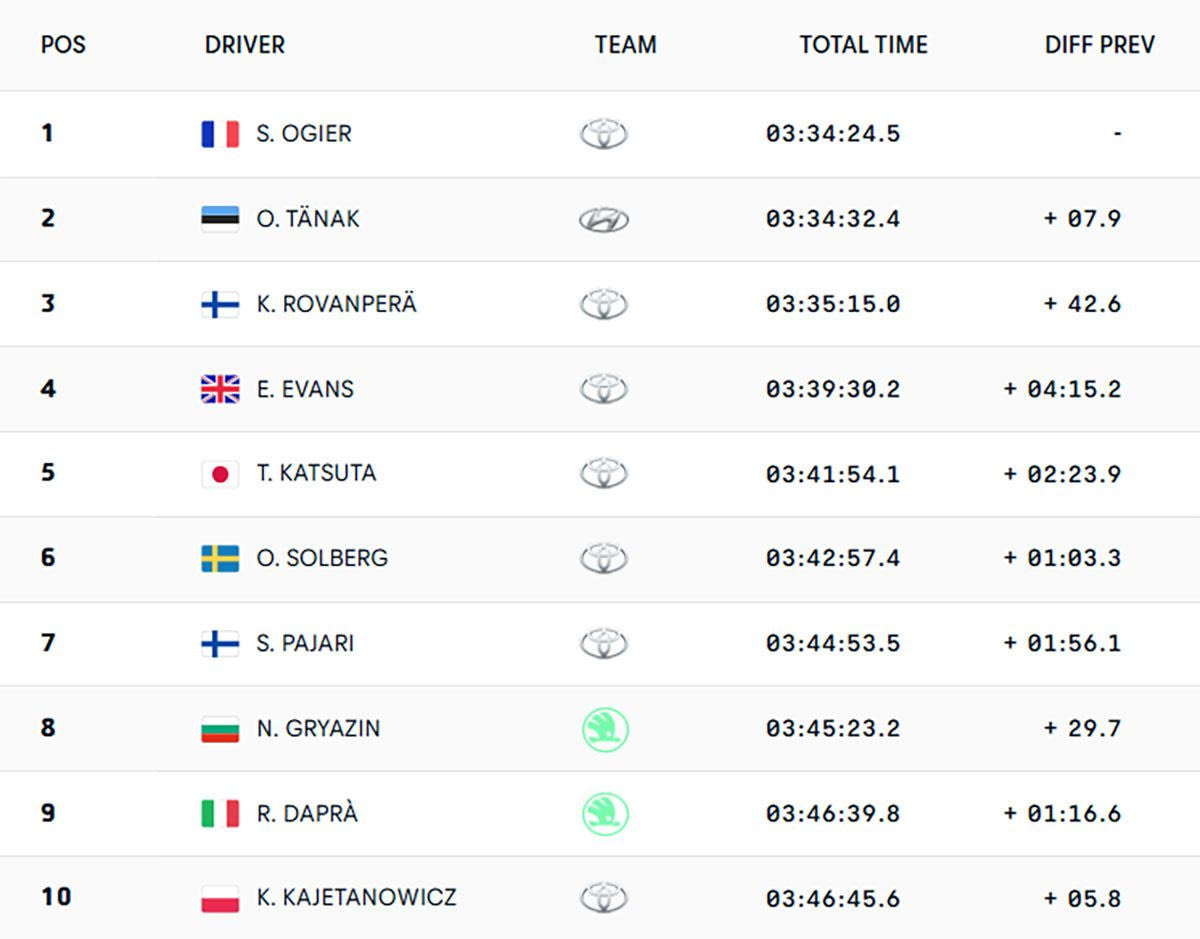Screen dimensions: 1200x939
Task: Click the Japanese flag beside T. Katsuta
Action: [220, 474]
